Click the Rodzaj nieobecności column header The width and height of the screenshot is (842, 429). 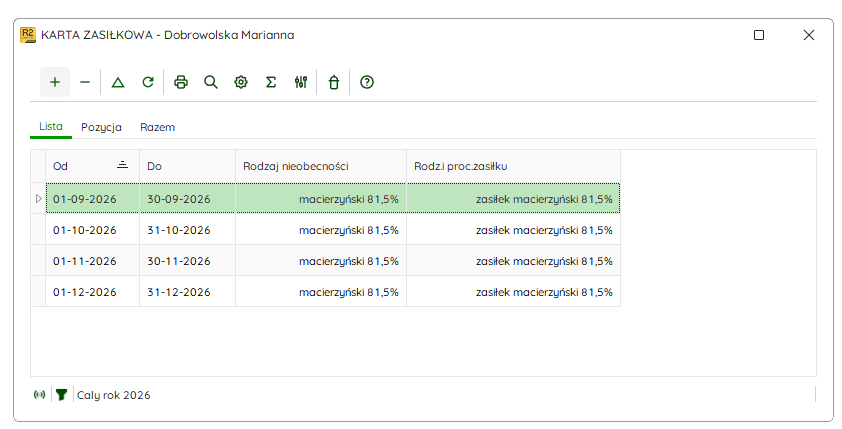pyautogui.click(x=321, y=166)
